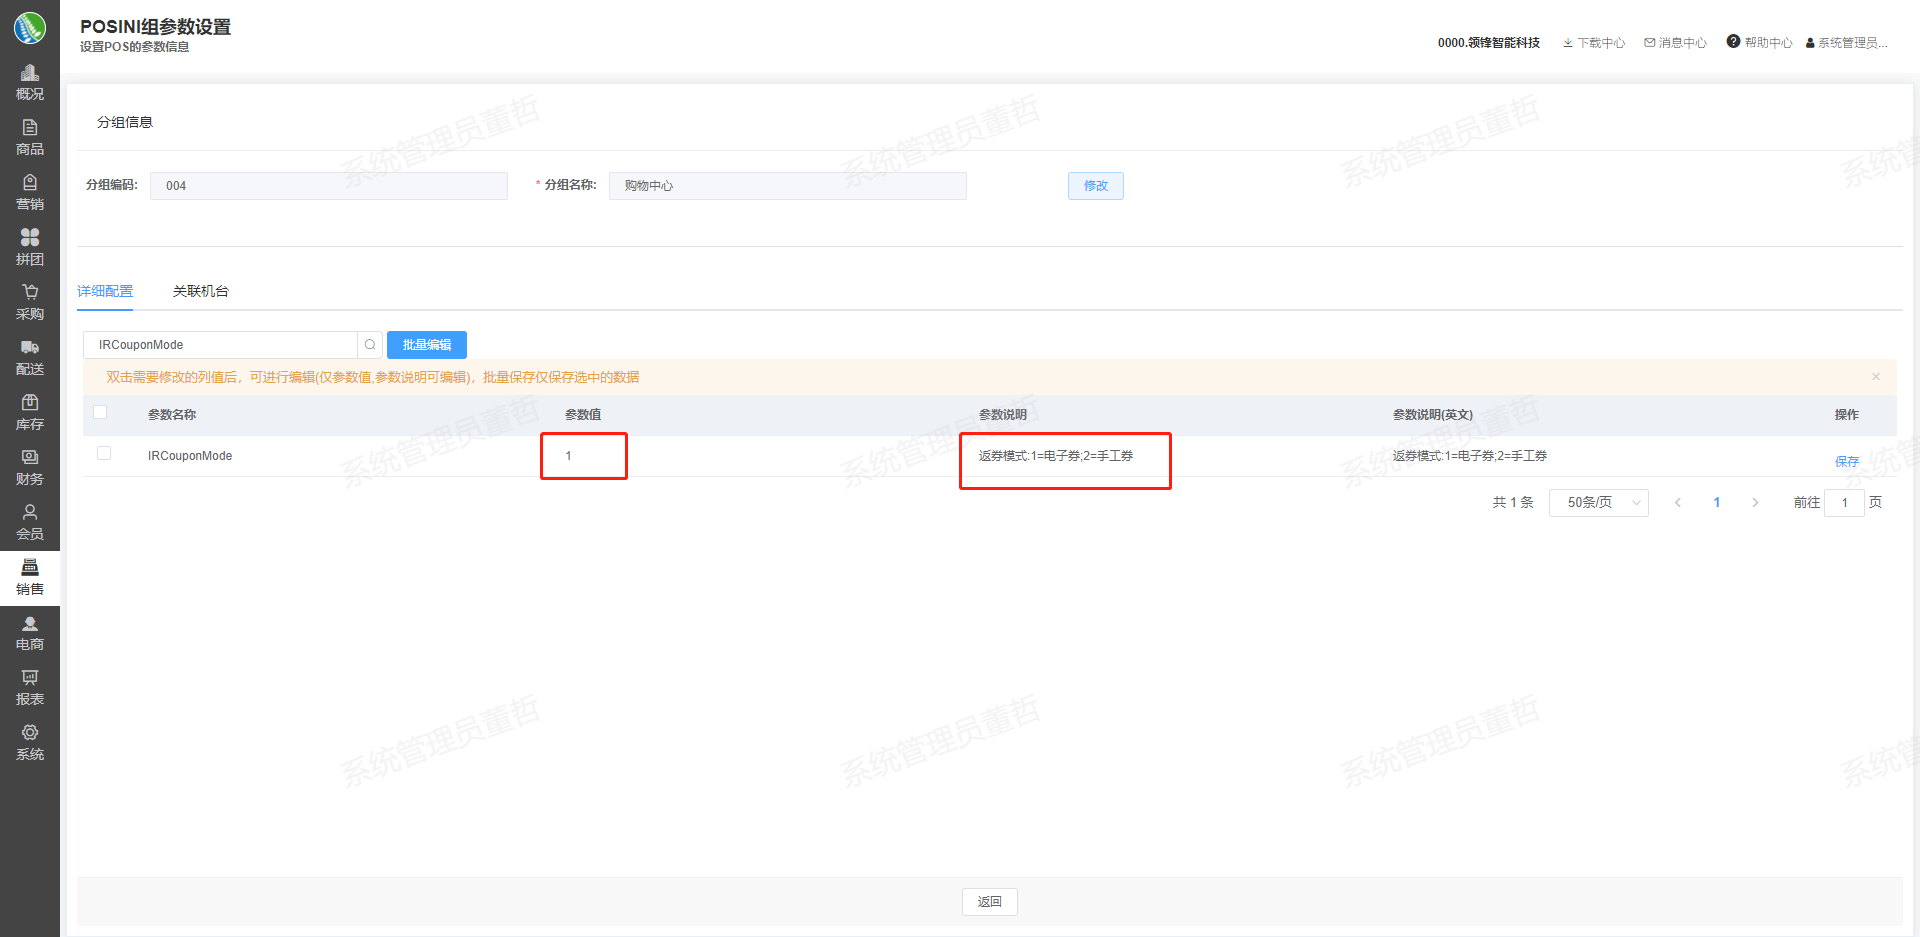Open the 系统管理员 user menu

(1847, 43)
